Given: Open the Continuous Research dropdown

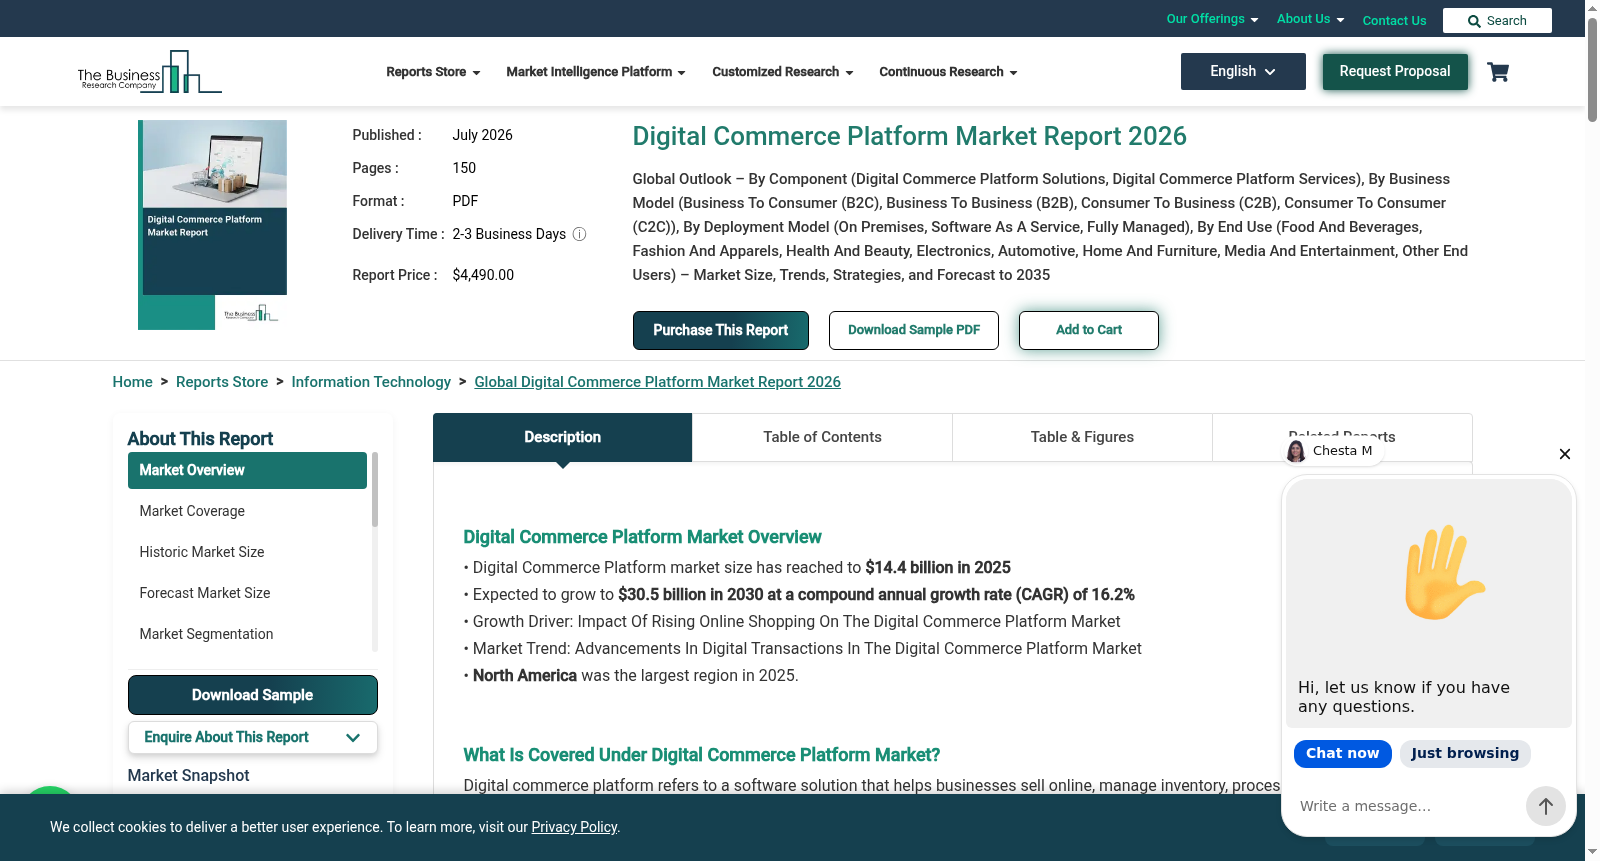Looking at the screenshot, I should tap(948, 72).
